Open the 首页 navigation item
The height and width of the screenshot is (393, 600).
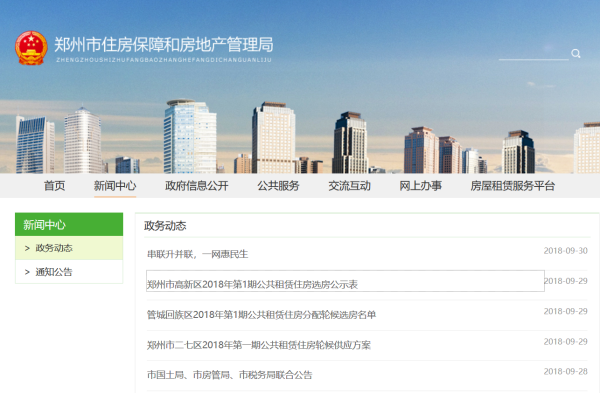(x=54, y=186)
